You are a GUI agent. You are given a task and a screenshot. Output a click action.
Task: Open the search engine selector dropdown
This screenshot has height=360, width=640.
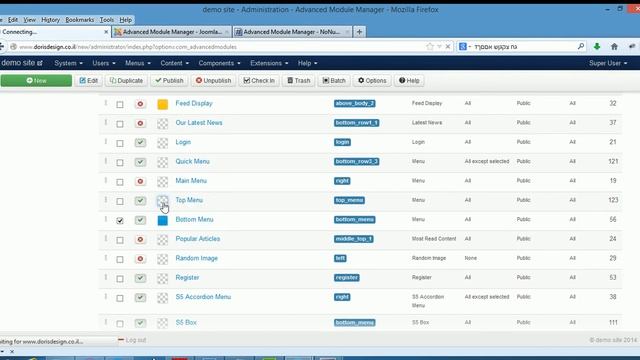[465, 47]
